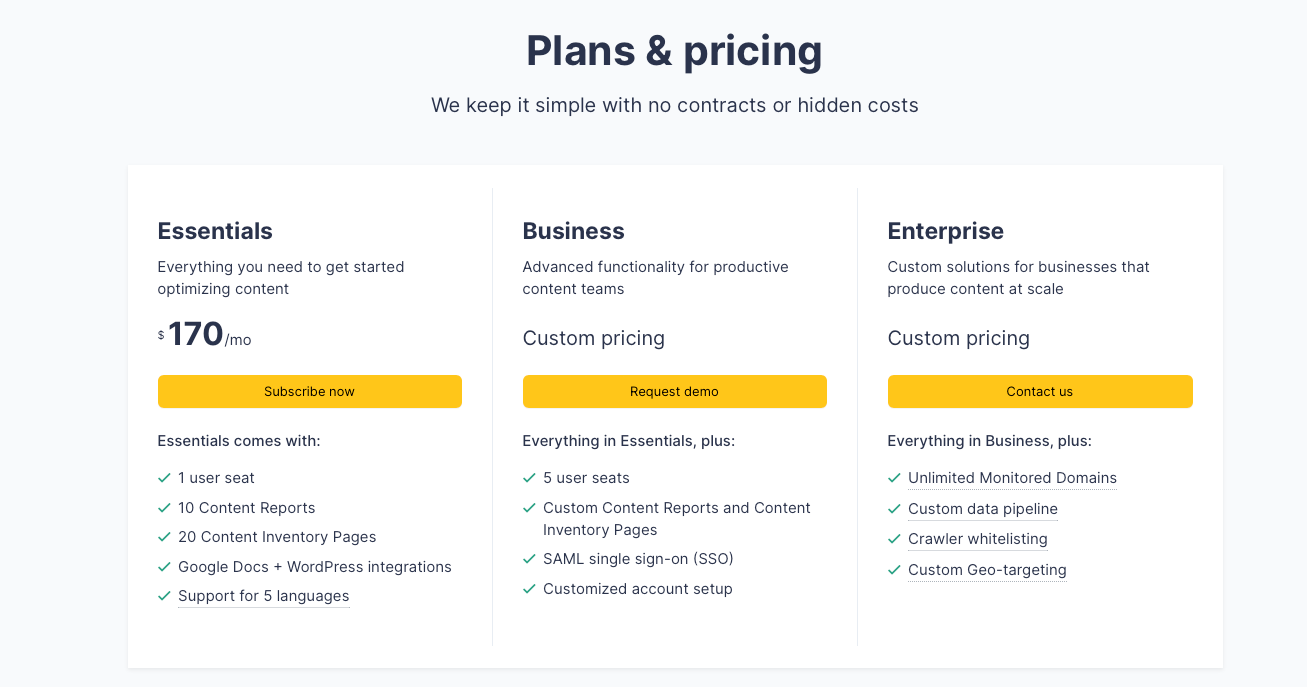Click checkmark next to SAML single sign-on
This screenshot has width=1307, height=687.
[x=529, y=559]
